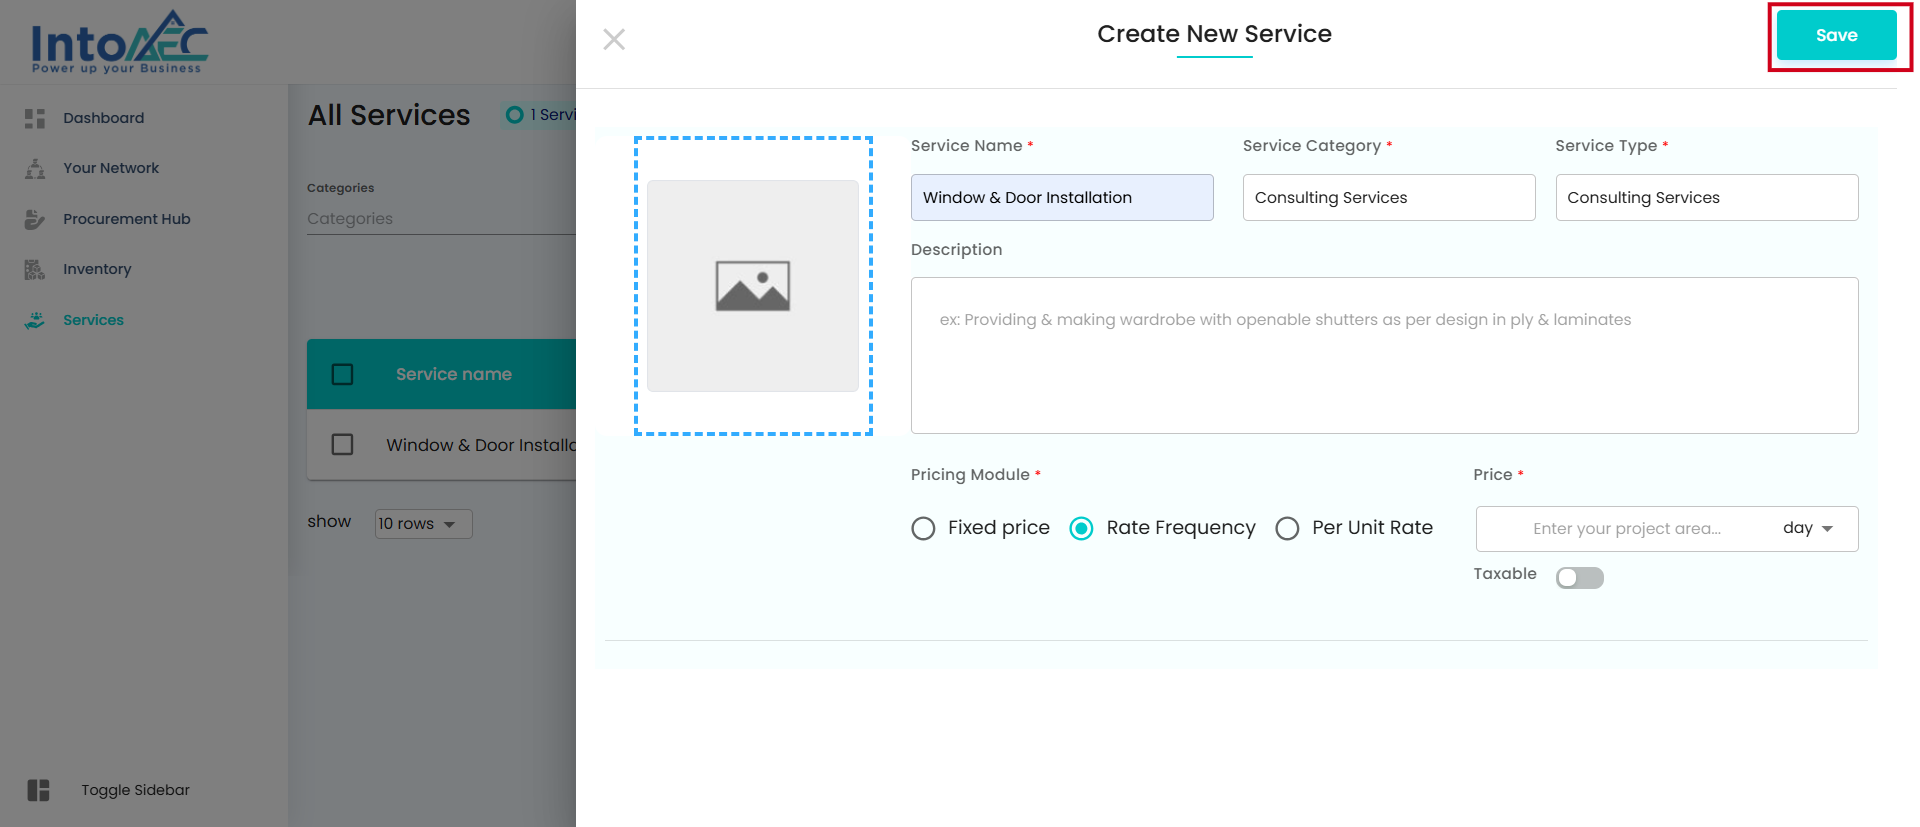The image size is (1920, 827).
Task: Check the Window & Door Installation row checkbox
Action: click(x=342, y=444)
